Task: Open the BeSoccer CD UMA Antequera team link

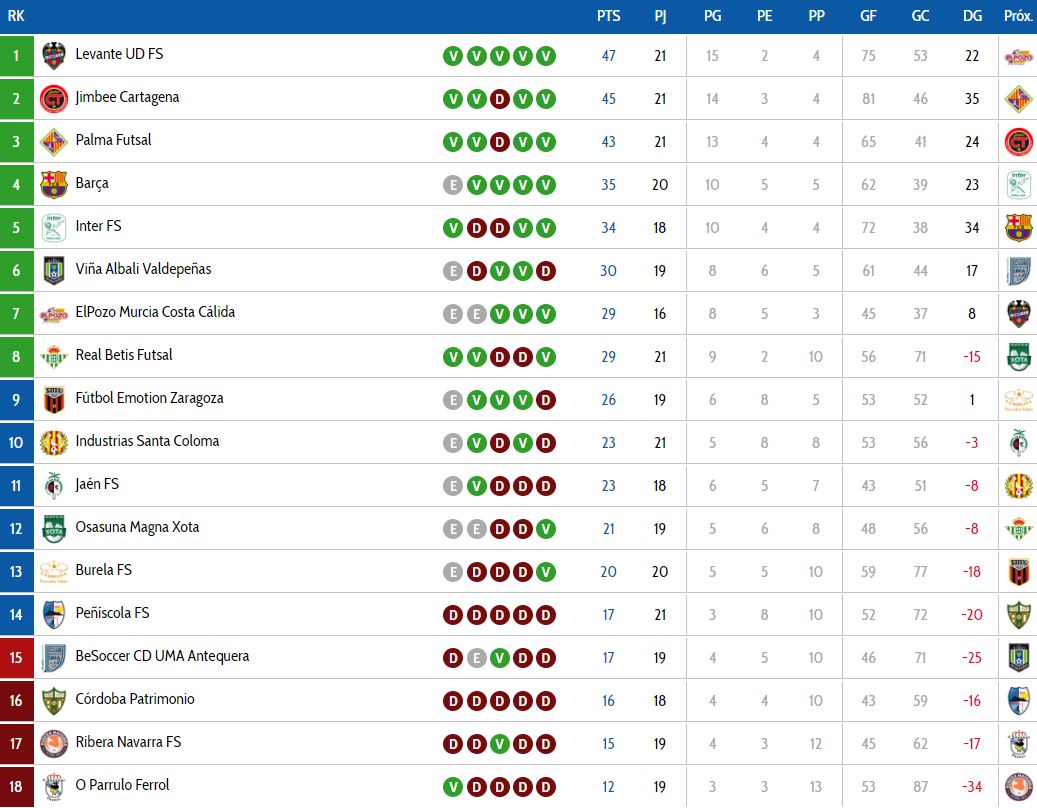Action: click(162, 656)
